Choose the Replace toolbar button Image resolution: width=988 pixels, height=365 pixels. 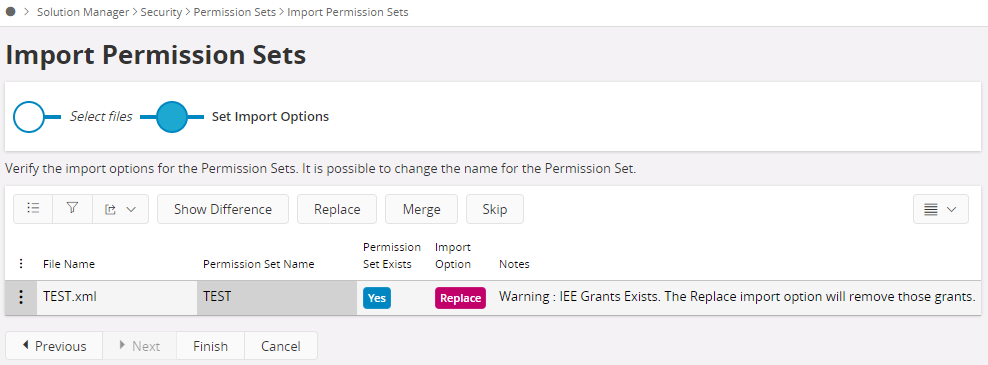(337, 209)
